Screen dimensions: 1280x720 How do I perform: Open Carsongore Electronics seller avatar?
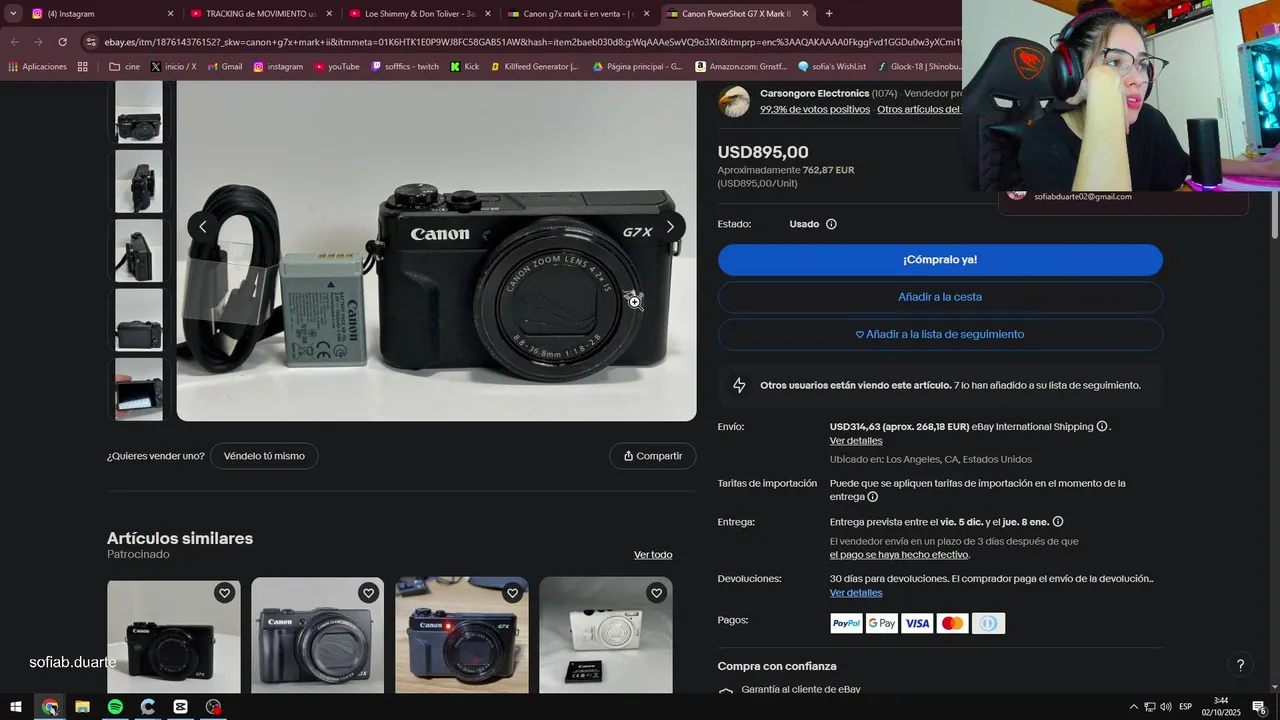(734, 101)
